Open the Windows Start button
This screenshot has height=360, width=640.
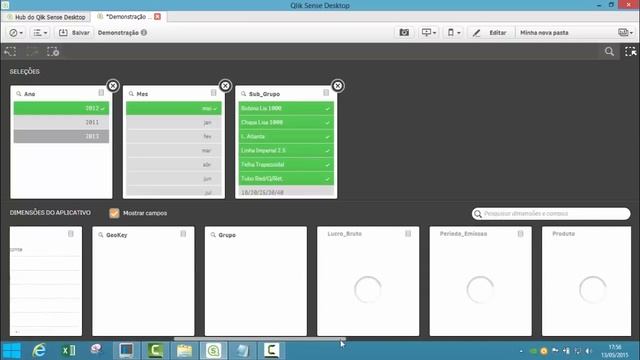pyautogui.click(x=11, y=351)
